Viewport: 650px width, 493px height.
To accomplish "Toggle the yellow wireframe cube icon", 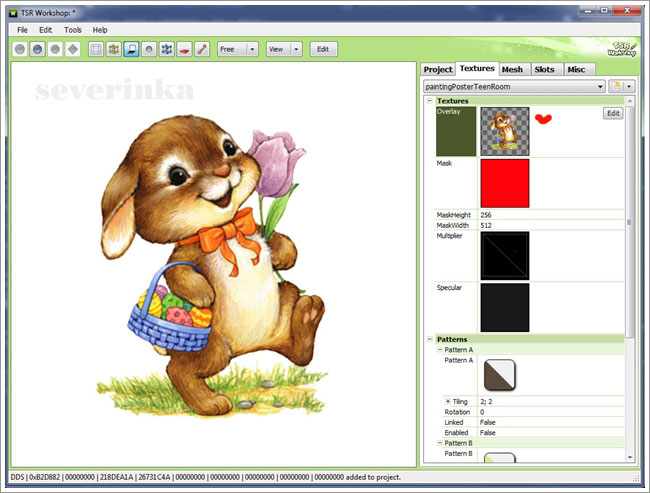I will tap(114, 49).
